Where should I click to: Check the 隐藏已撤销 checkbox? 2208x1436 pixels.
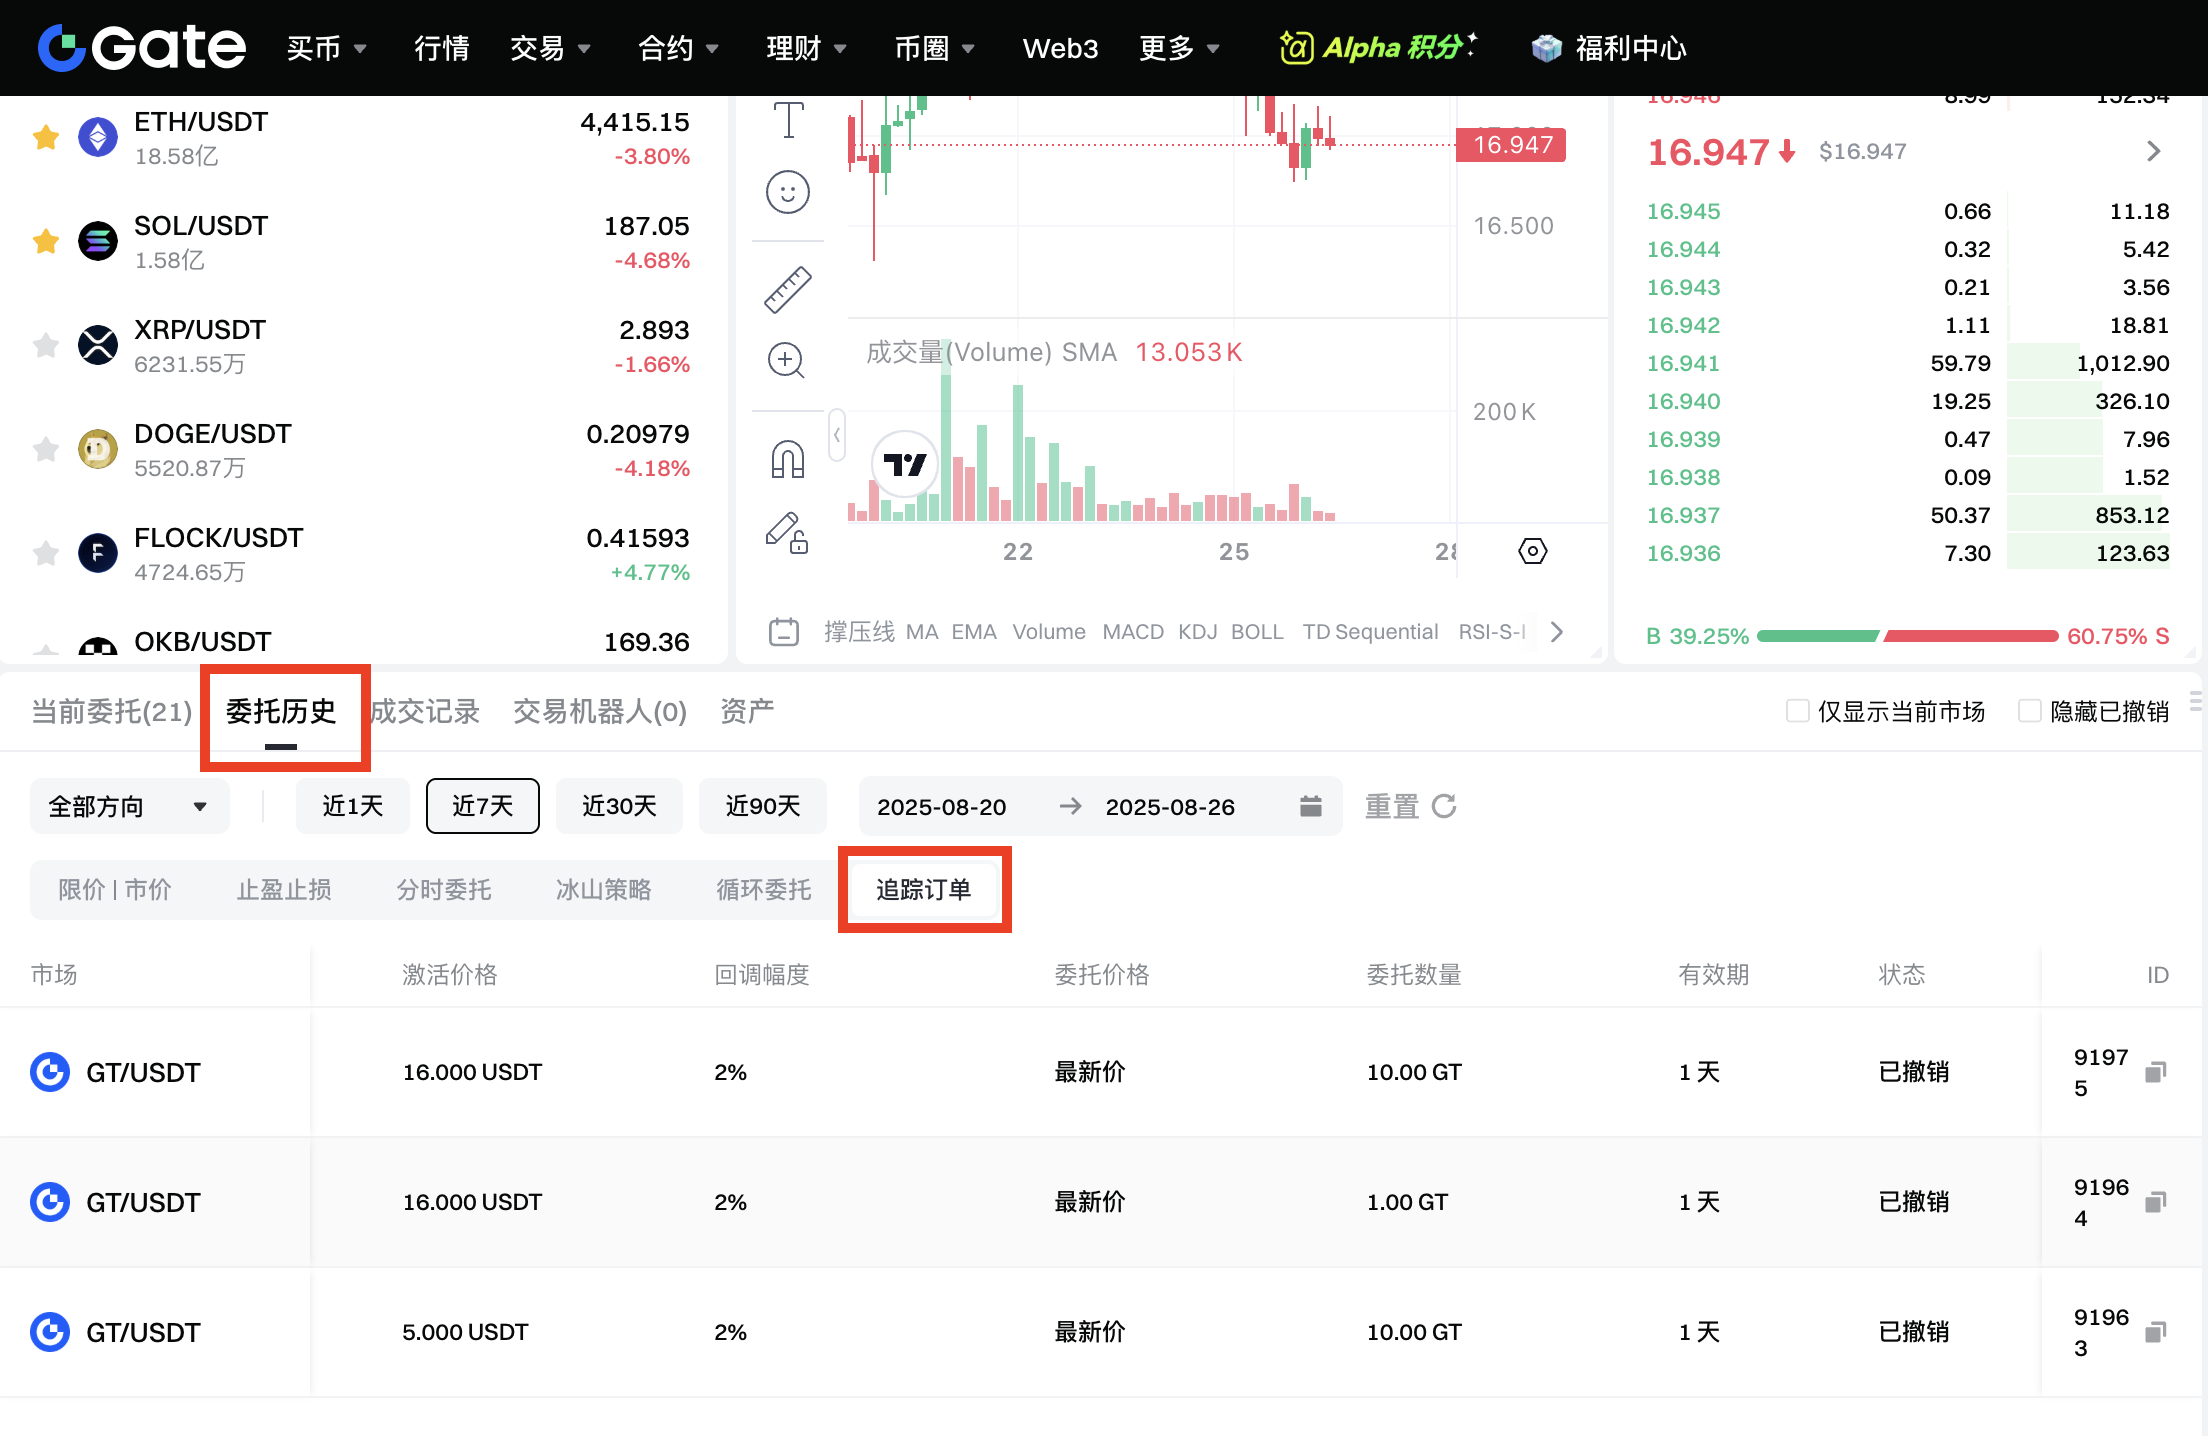(2029, 711)
